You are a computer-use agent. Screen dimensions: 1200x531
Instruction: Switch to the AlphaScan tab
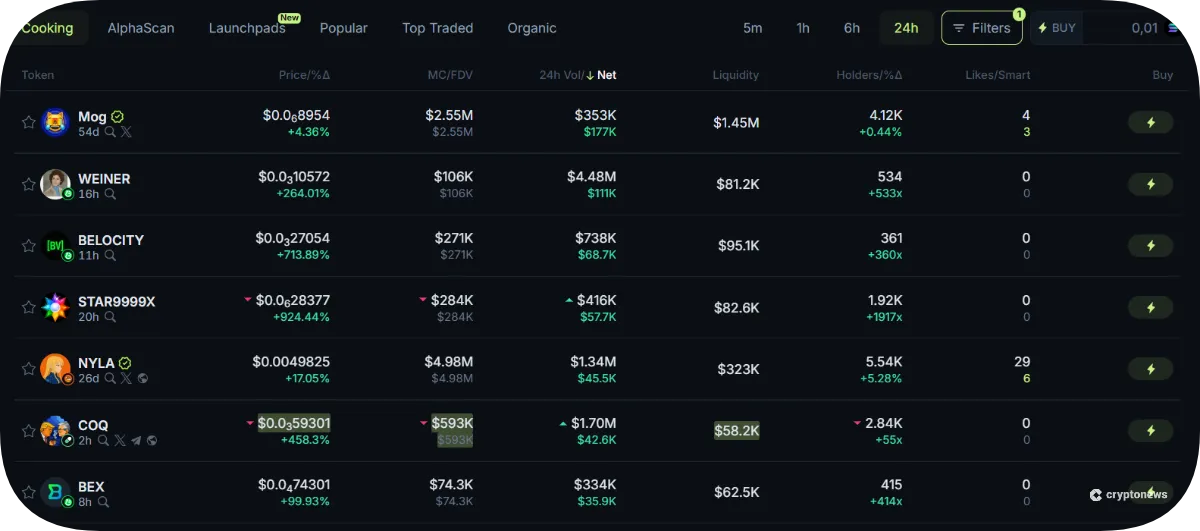pos(141,28)
